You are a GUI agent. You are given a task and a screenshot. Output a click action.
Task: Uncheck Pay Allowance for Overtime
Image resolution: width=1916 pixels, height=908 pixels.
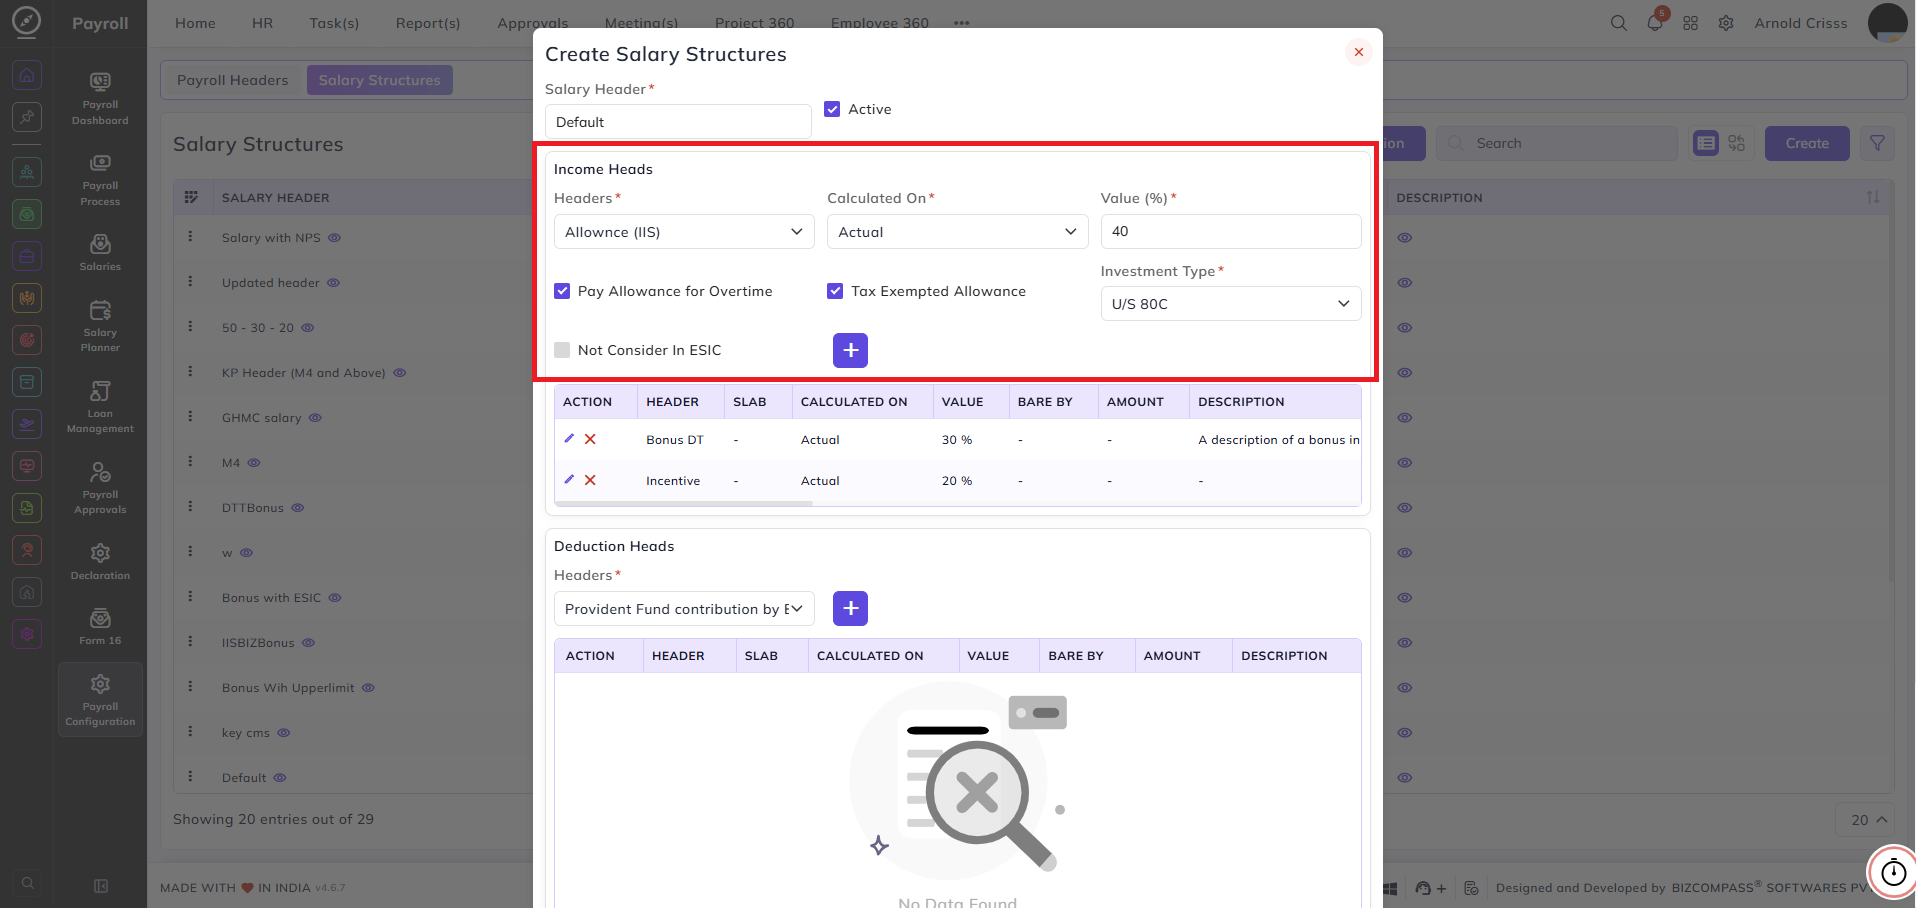[562, 291]
